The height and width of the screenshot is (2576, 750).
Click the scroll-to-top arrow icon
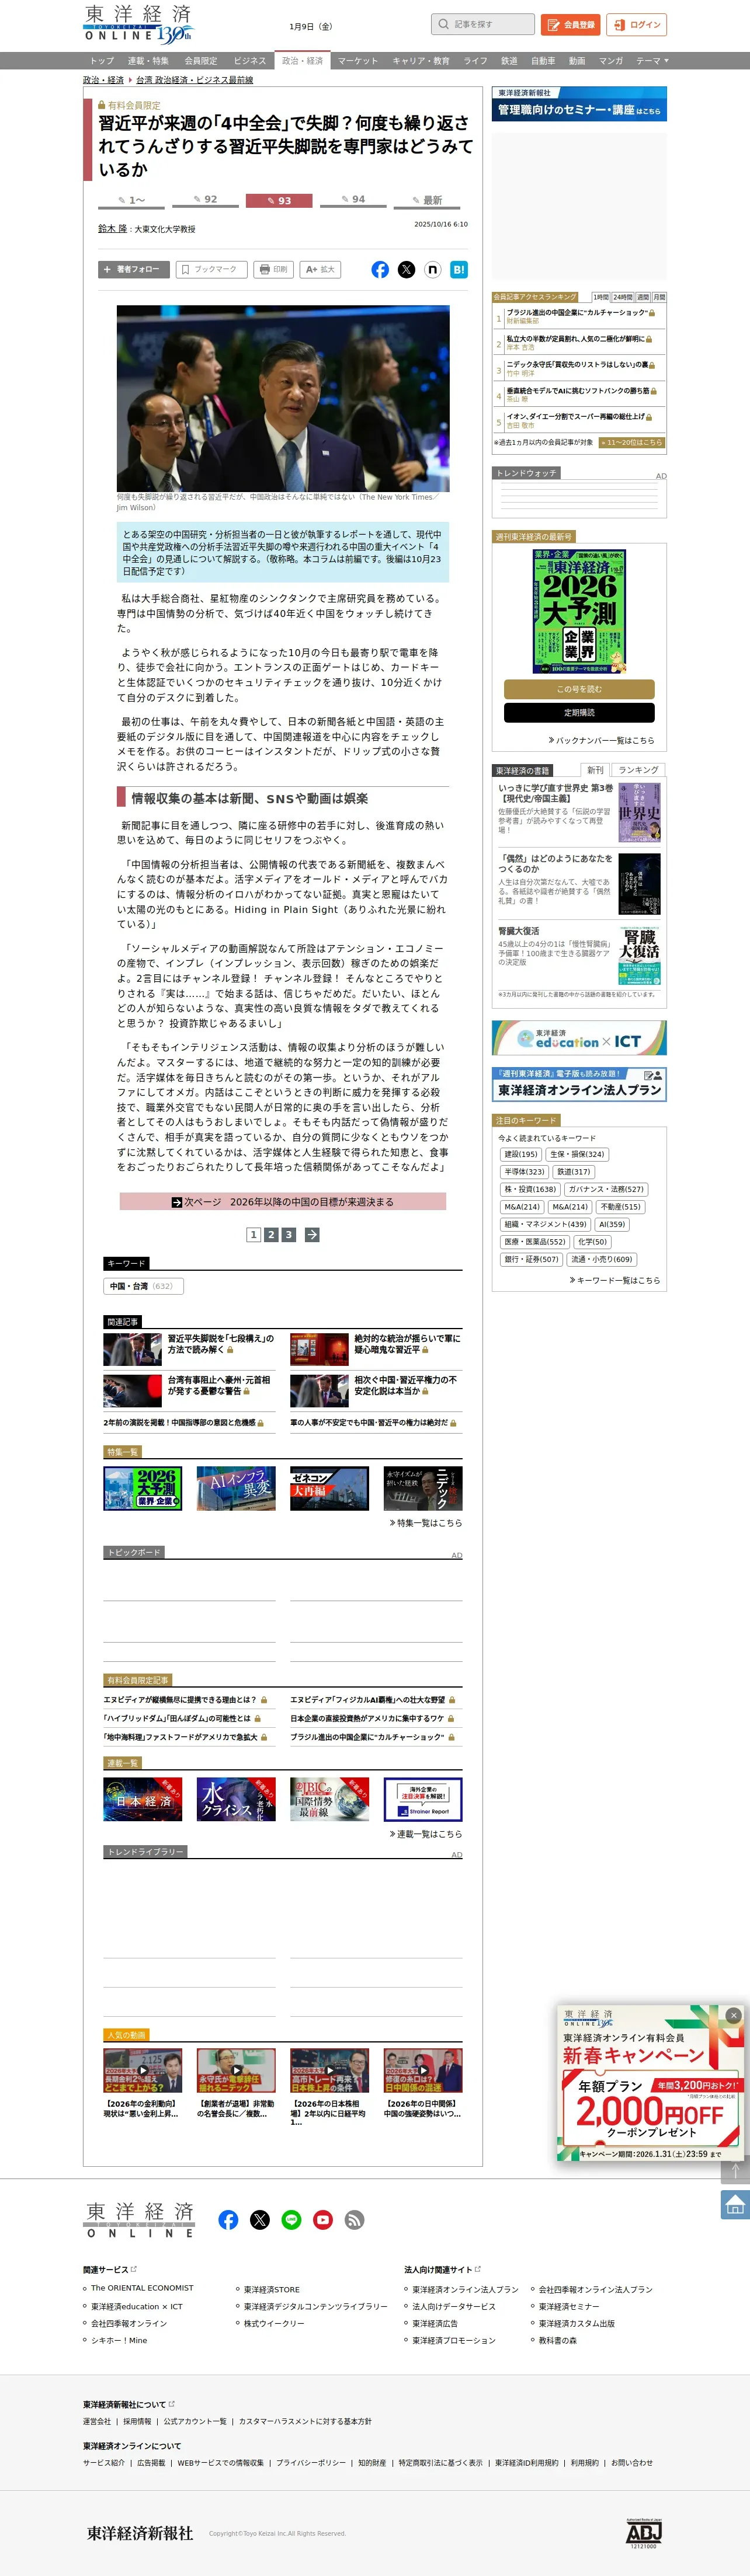point(735,2170)
